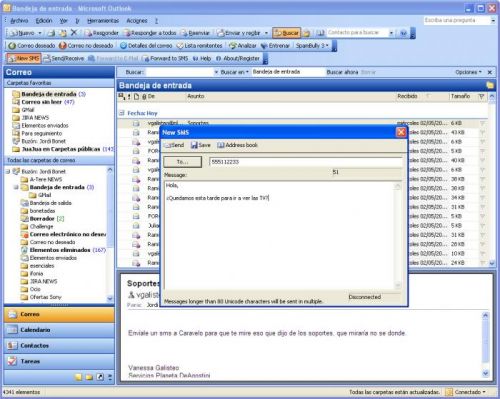Image resolution: width=500 pixels, height=399 pixels.
Task: Toggle the Buscar toolbar button
Action: (x=287, y=33)
